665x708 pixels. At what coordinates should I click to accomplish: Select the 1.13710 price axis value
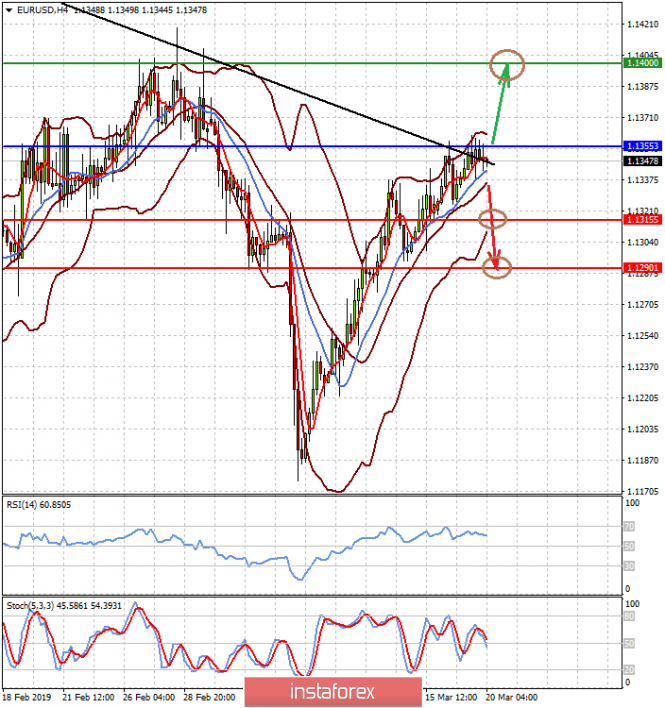point(643,117)
